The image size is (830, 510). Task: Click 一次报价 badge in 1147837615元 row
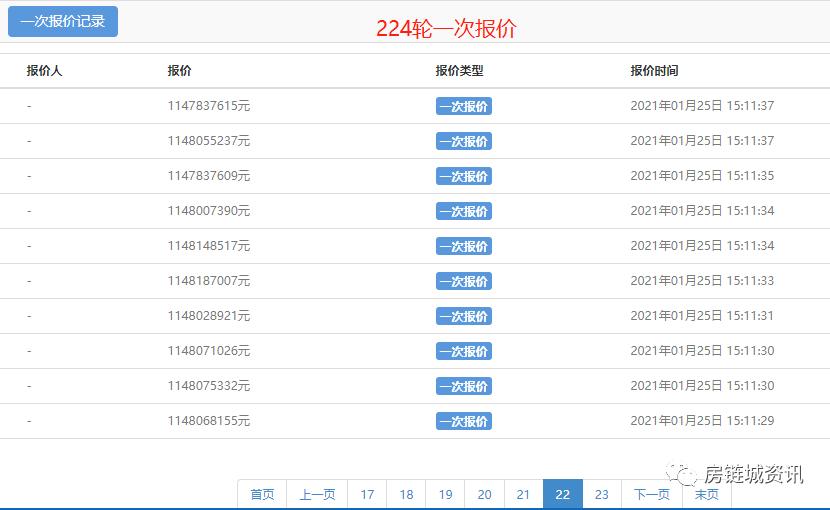(x=464, y=106)
